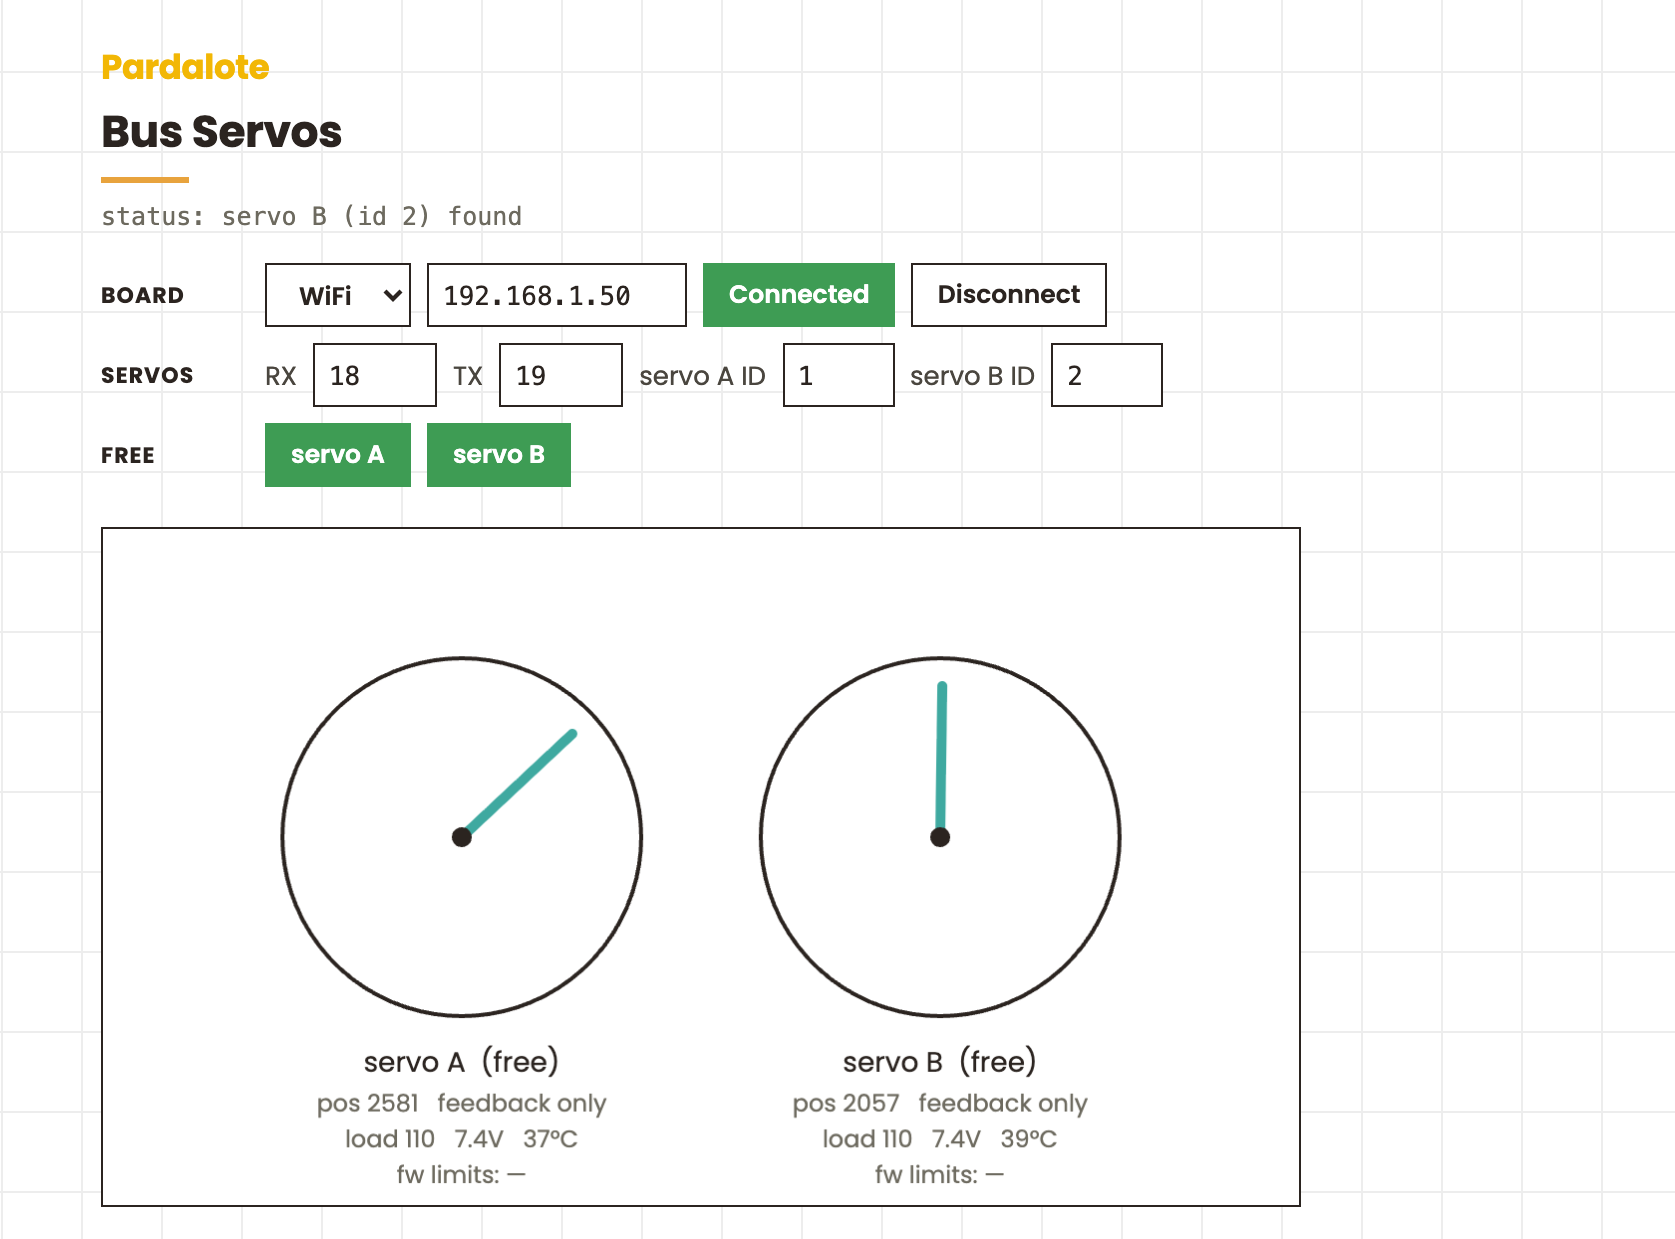Click the fw limits text under servo B

coord(940,1175)
